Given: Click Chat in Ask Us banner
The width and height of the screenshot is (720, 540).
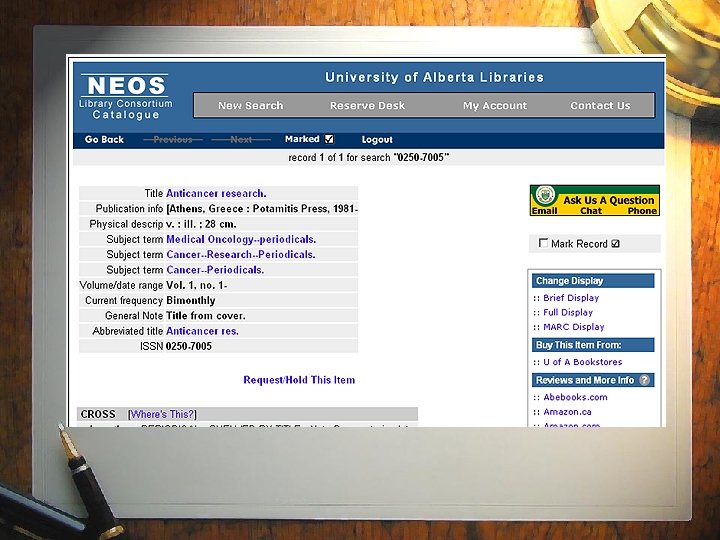Looking at the screenshot, I should (x=591, y=211).
